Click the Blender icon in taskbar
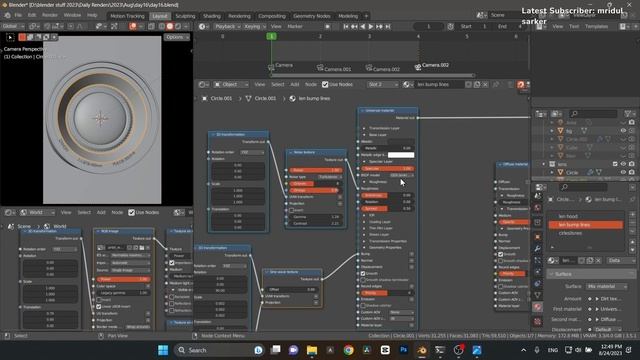Viewport: 640px width, 360px height. (x=422, y=350)
